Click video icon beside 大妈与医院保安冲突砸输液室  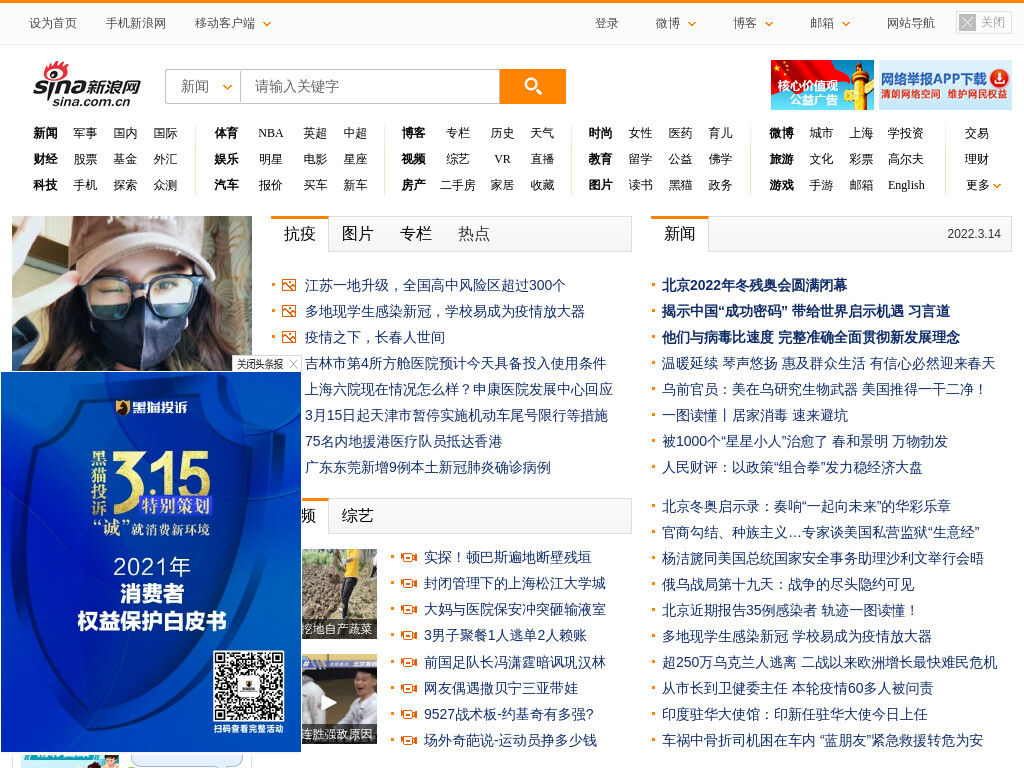tap(409, 610)
